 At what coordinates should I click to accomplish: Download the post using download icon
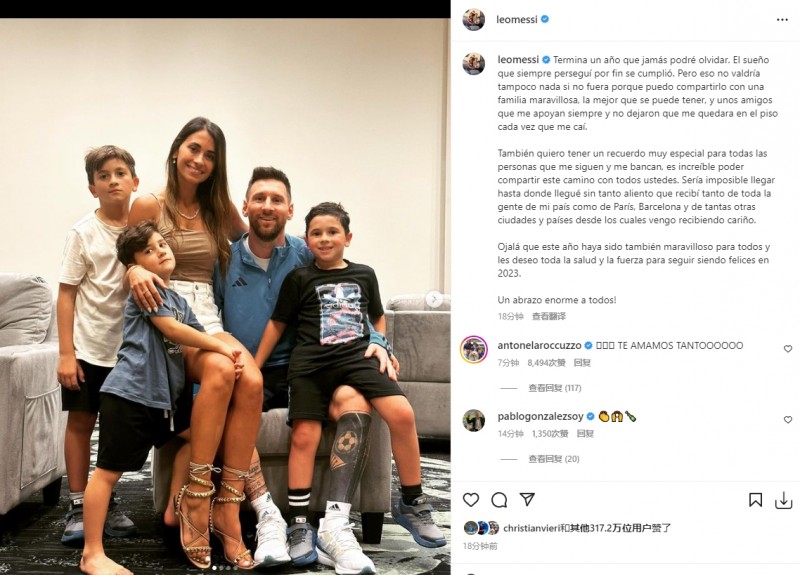click(x=783, y=501)
